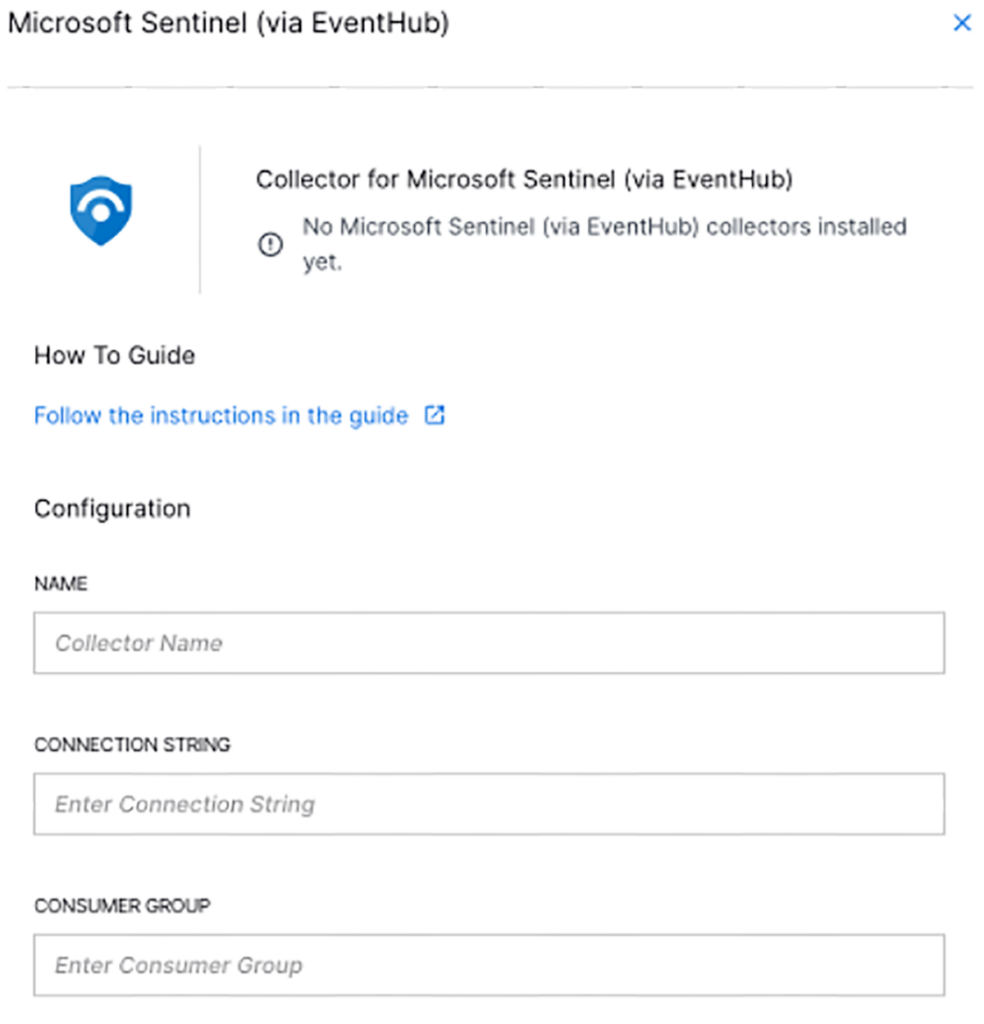
Task: Click the horizontal divider under the title
Action: pyautogui.click(x=490, y=88)
